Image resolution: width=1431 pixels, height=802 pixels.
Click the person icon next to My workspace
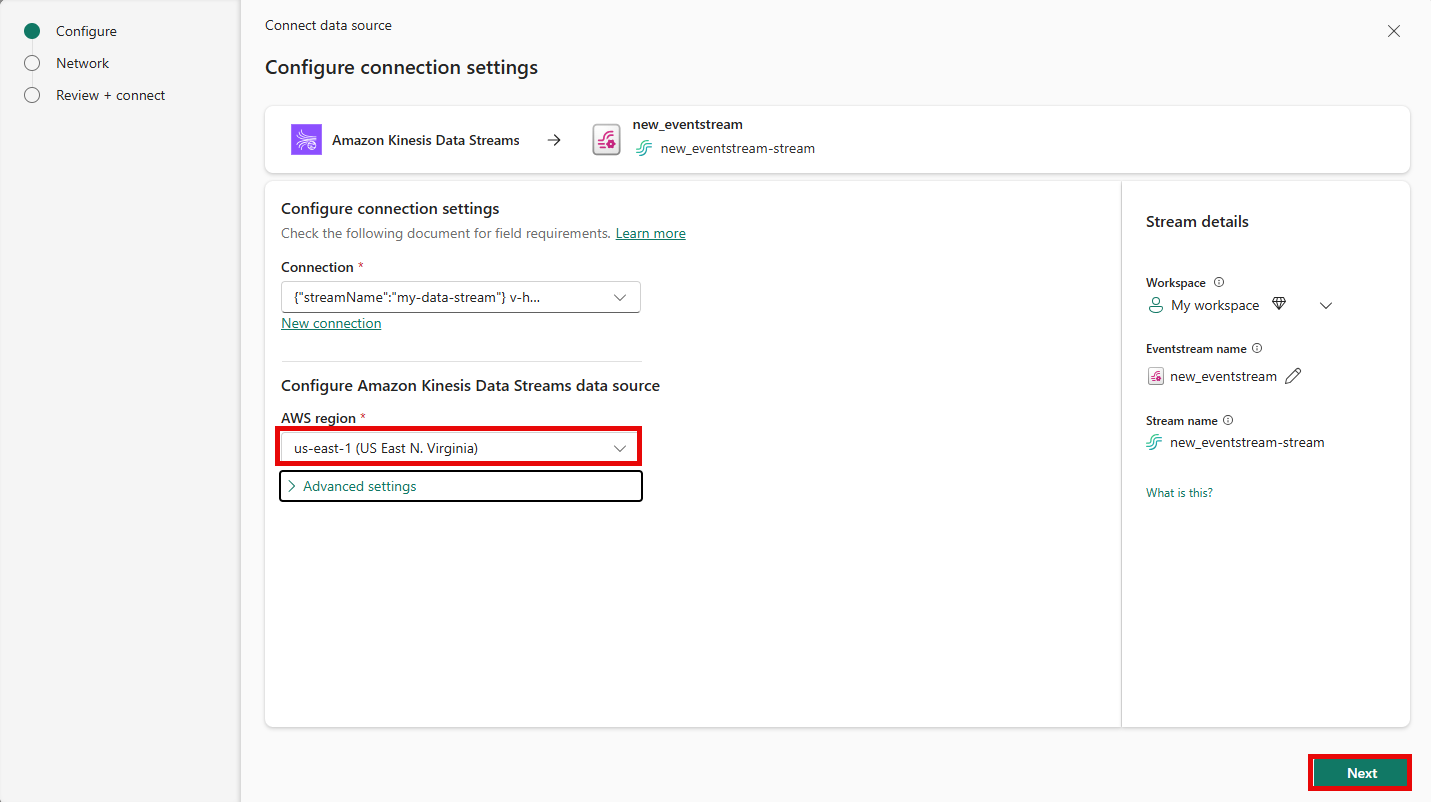click(1155, 305)
